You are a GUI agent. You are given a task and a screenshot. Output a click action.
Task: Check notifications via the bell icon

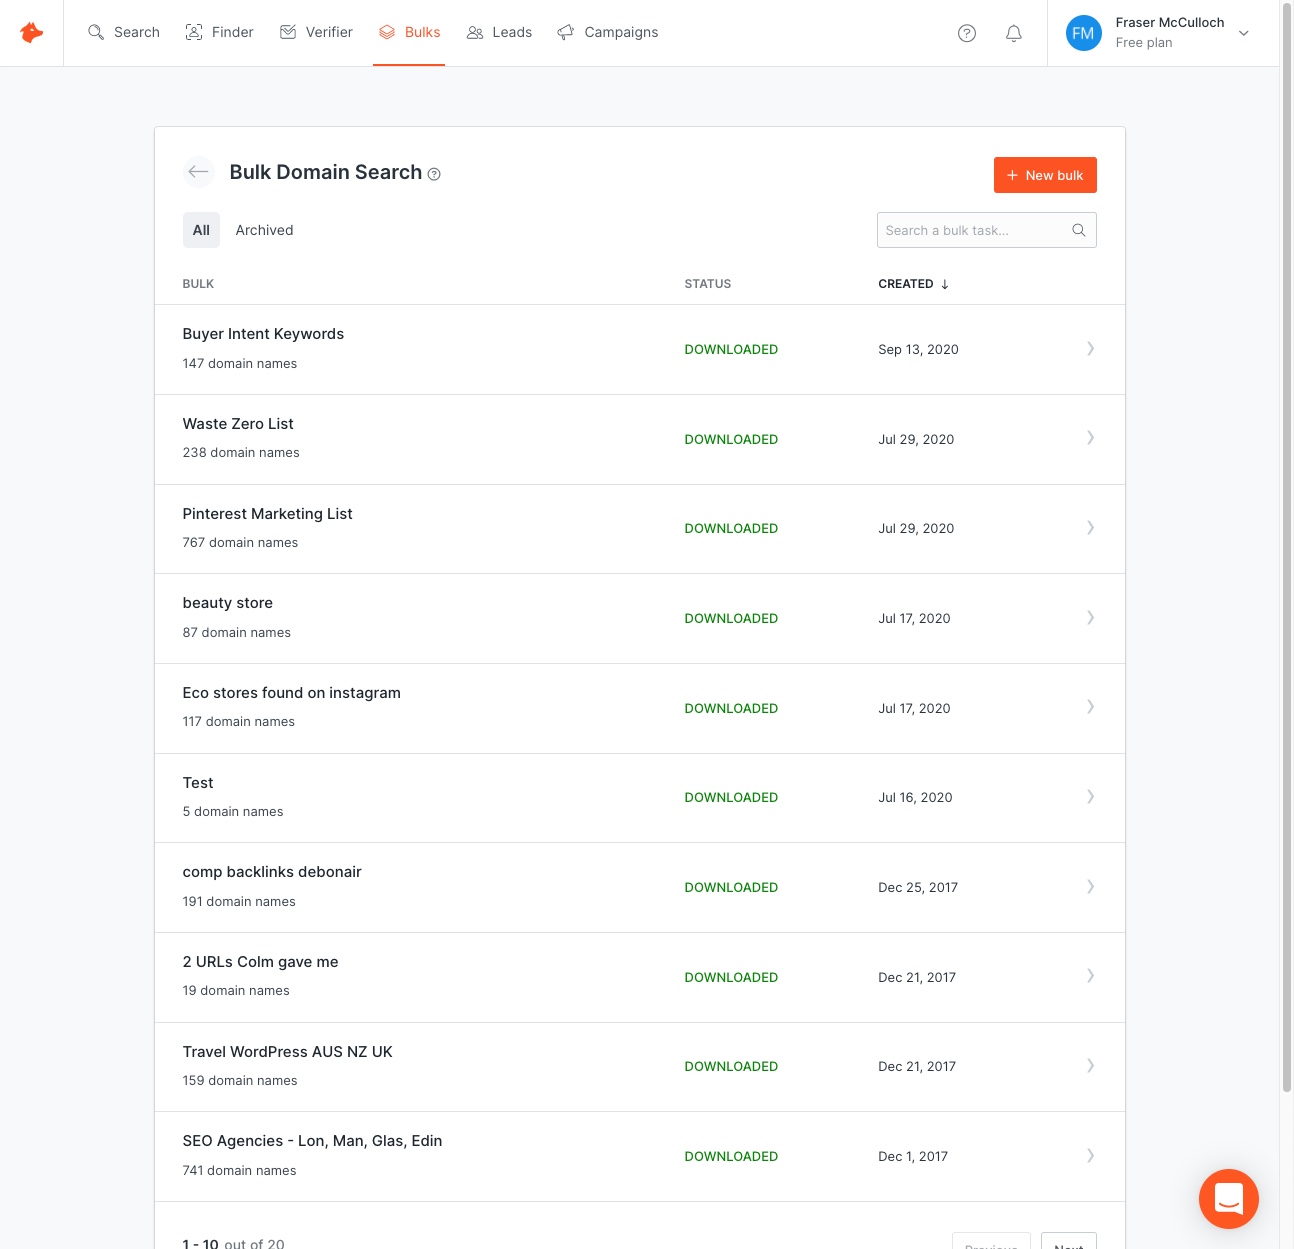click(1013, 33)
